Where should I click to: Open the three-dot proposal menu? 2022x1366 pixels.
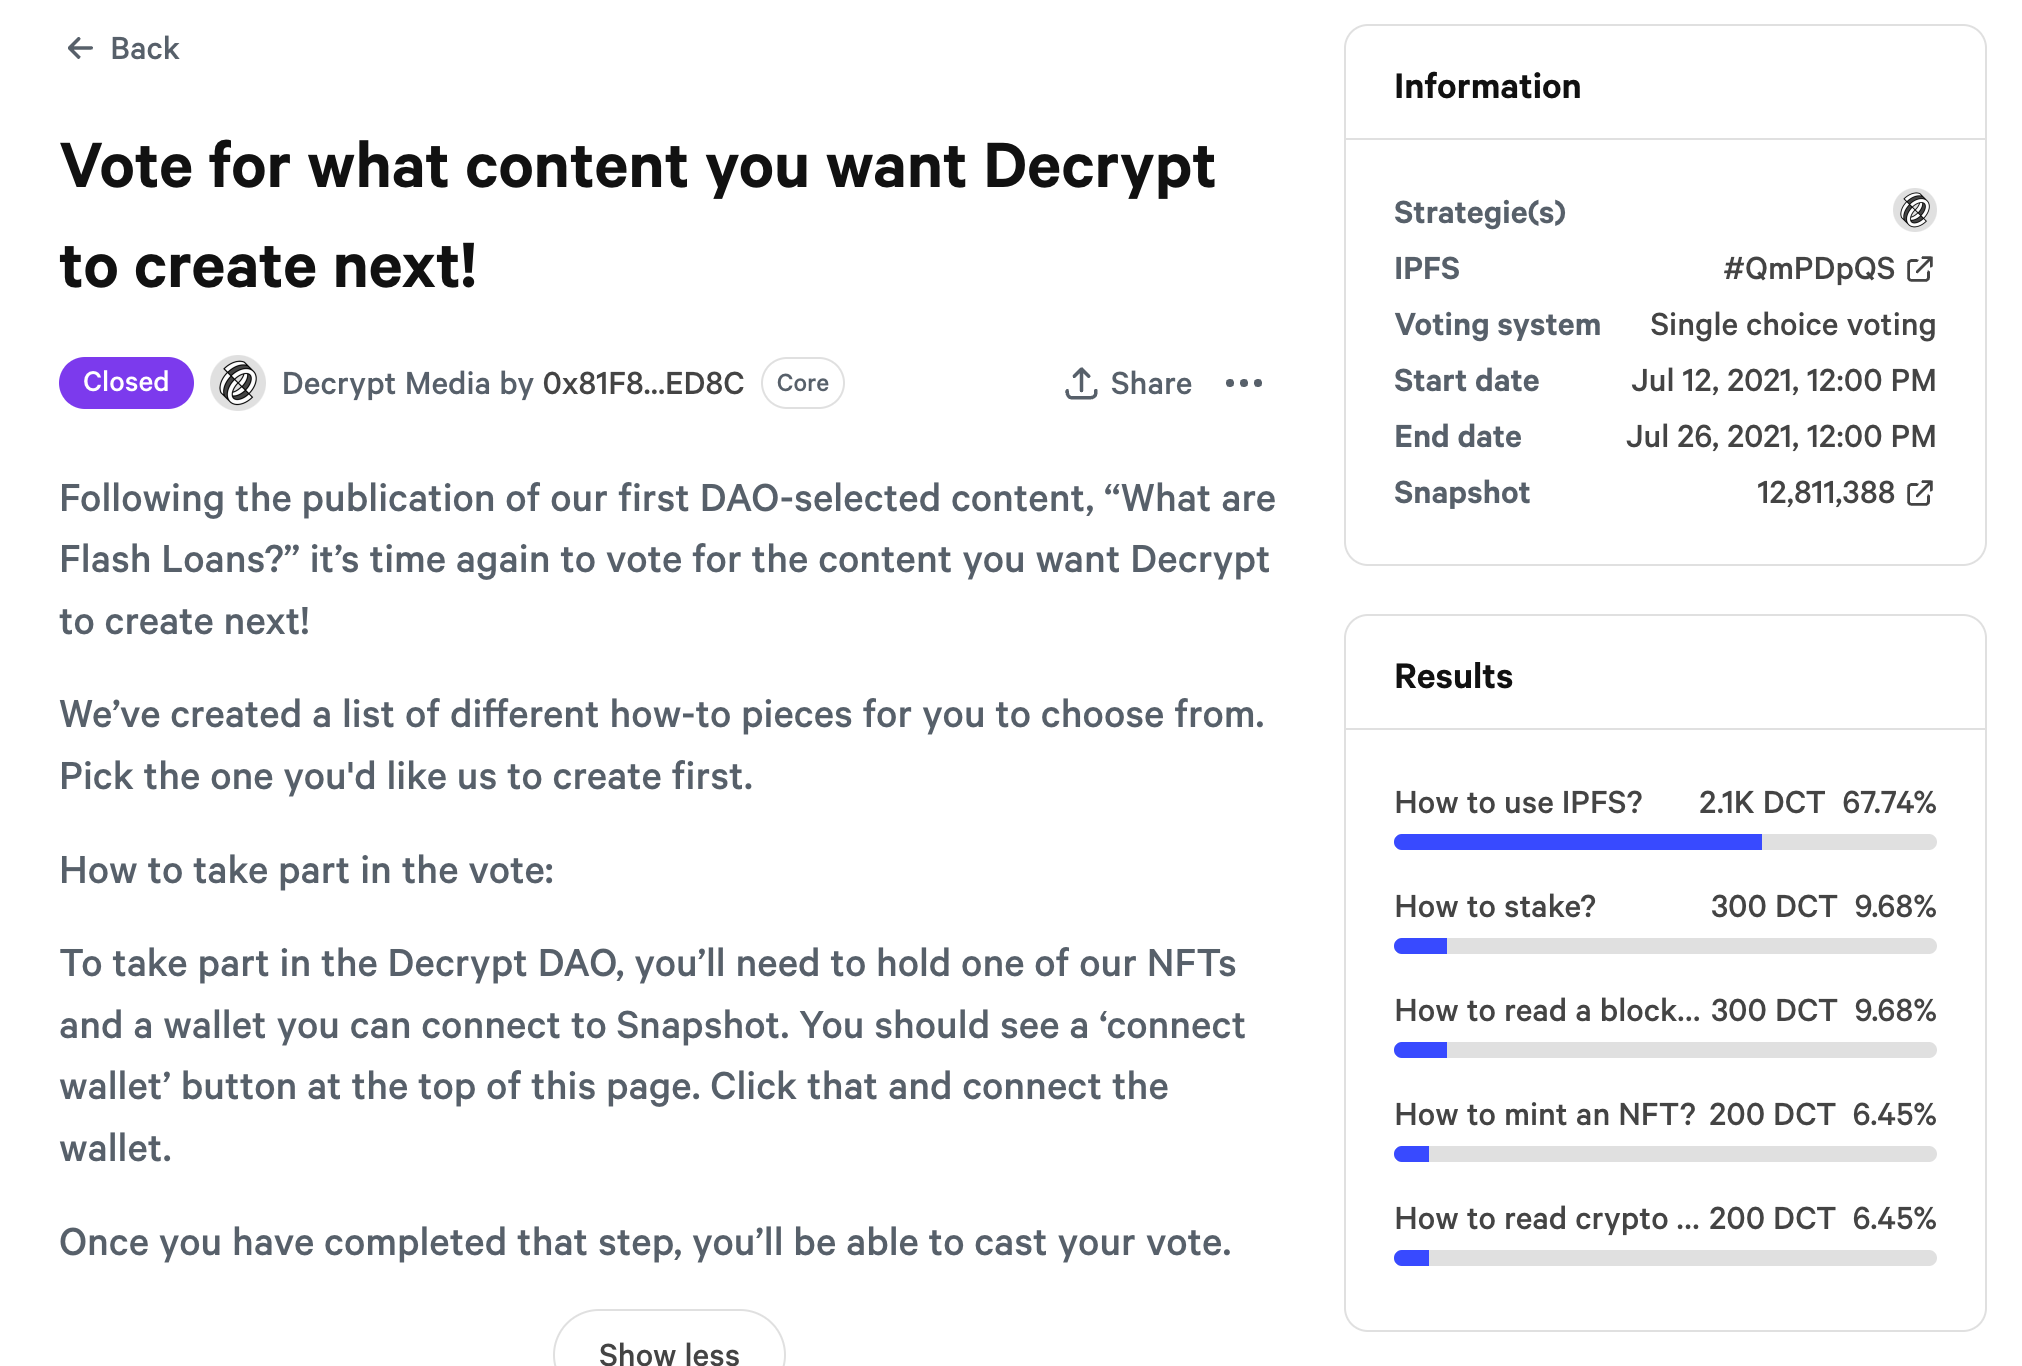tap(1242, 384)
